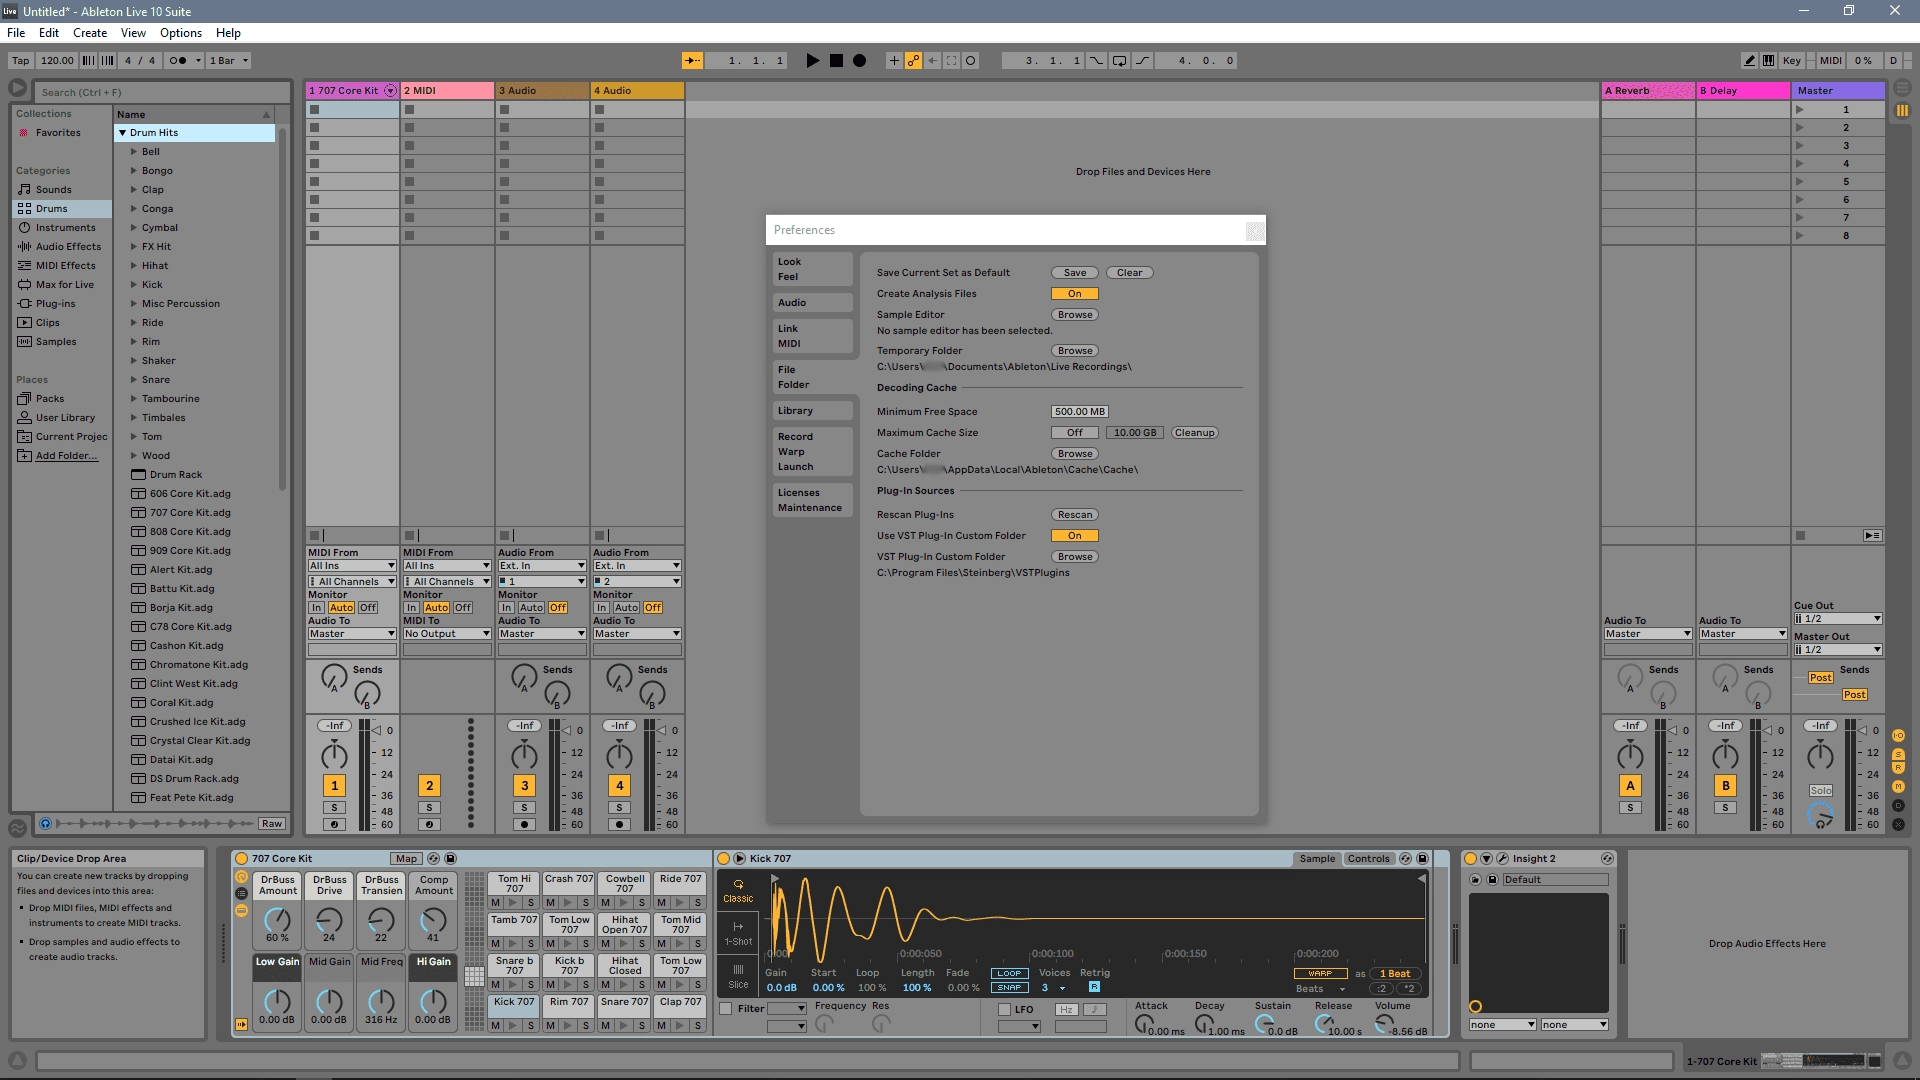Switch to Audio tab in Preferences
Viewport: 1920px width, 1080px height.
pos(812,303)
